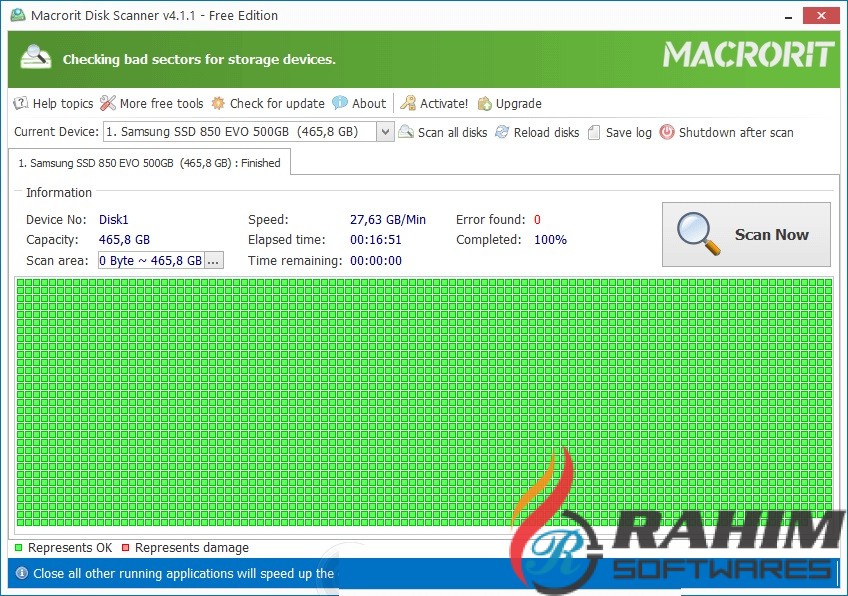
Task: Expand the Current Device dropdown arrow
Action: point(385,132)
